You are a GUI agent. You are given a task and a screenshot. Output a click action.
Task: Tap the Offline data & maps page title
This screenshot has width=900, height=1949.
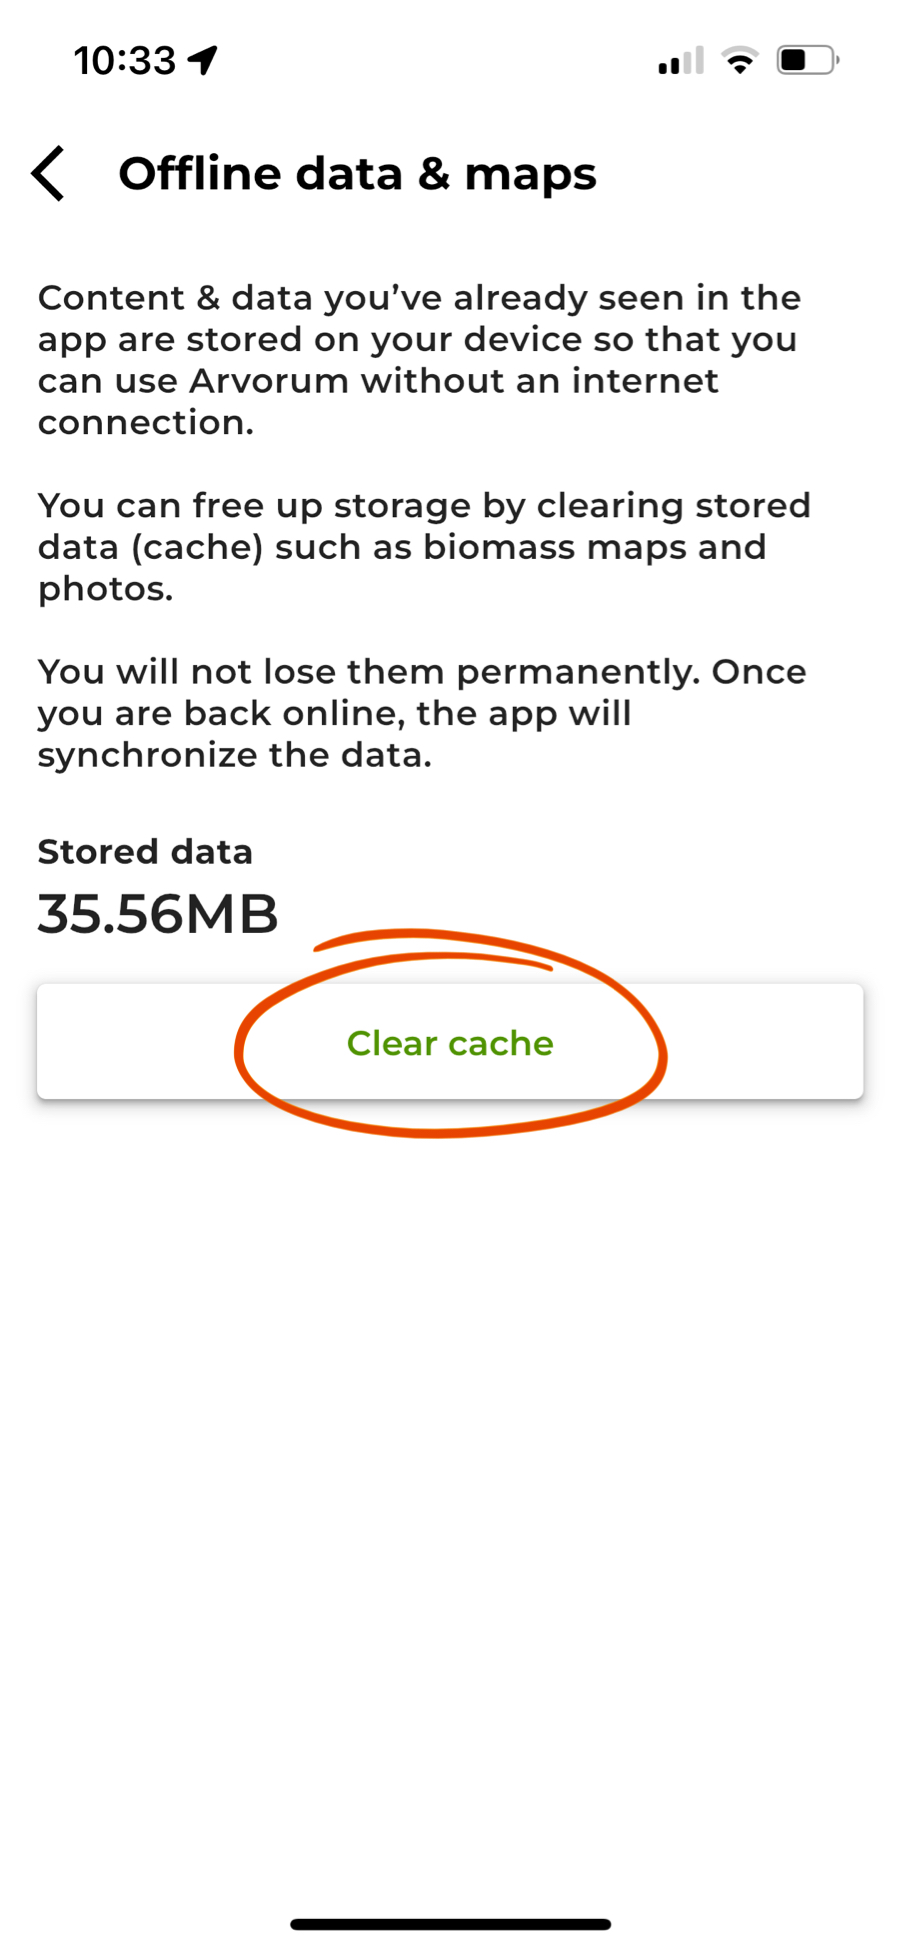pos(357,174)
